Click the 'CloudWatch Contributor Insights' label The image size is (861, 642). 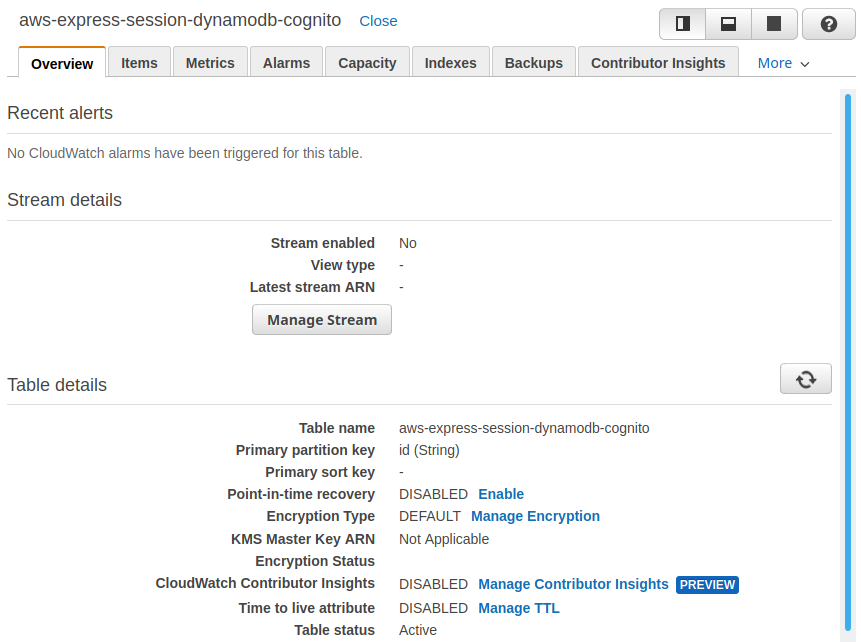tap(265, 583)
